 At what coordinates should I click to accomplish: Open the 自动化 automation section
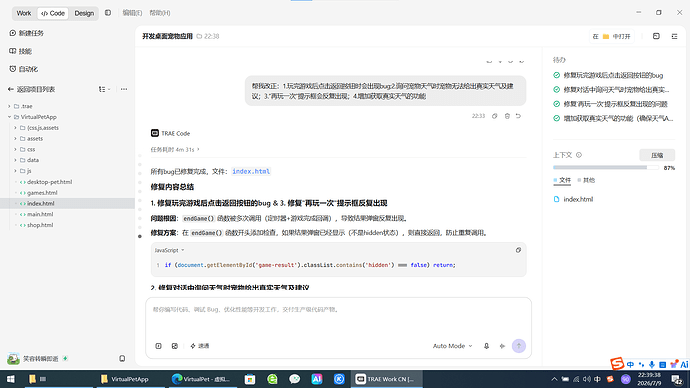coord(23,69)
